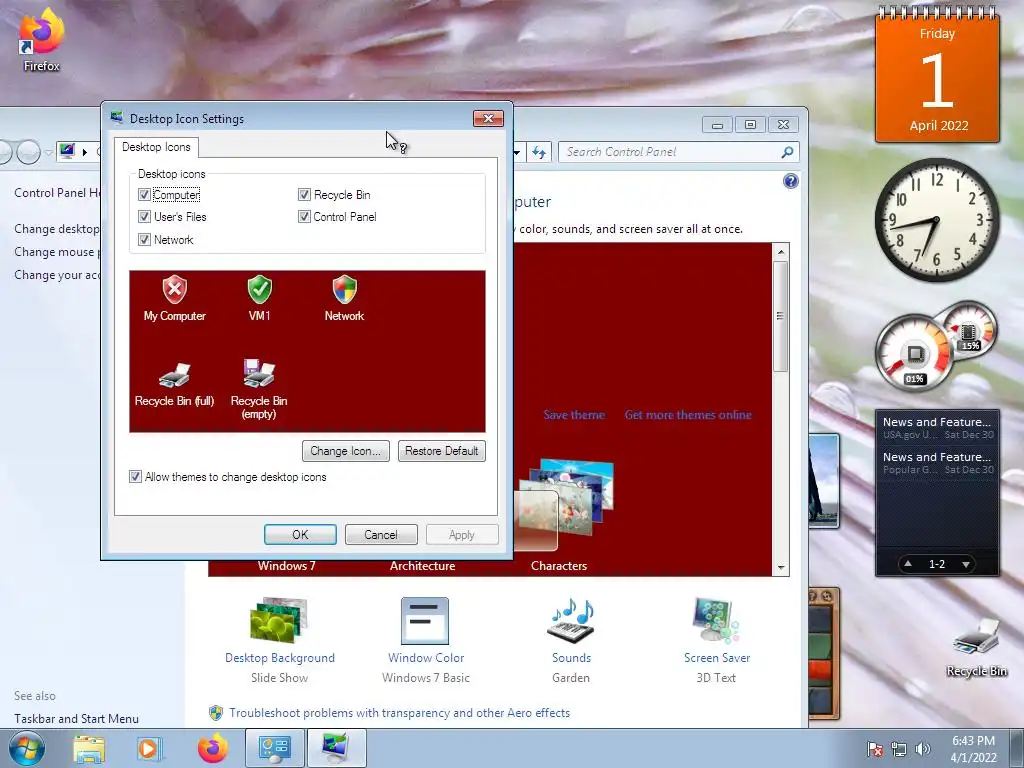The height and width of the screenshot is (768, 1024).
Task: Open the address bar history dropdown arrow
Action: pos(517,153)
